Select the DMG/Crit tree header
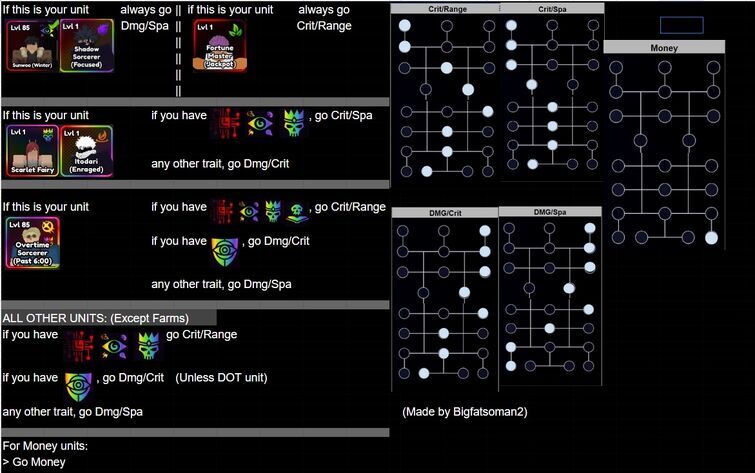 (x=445, y=212)
